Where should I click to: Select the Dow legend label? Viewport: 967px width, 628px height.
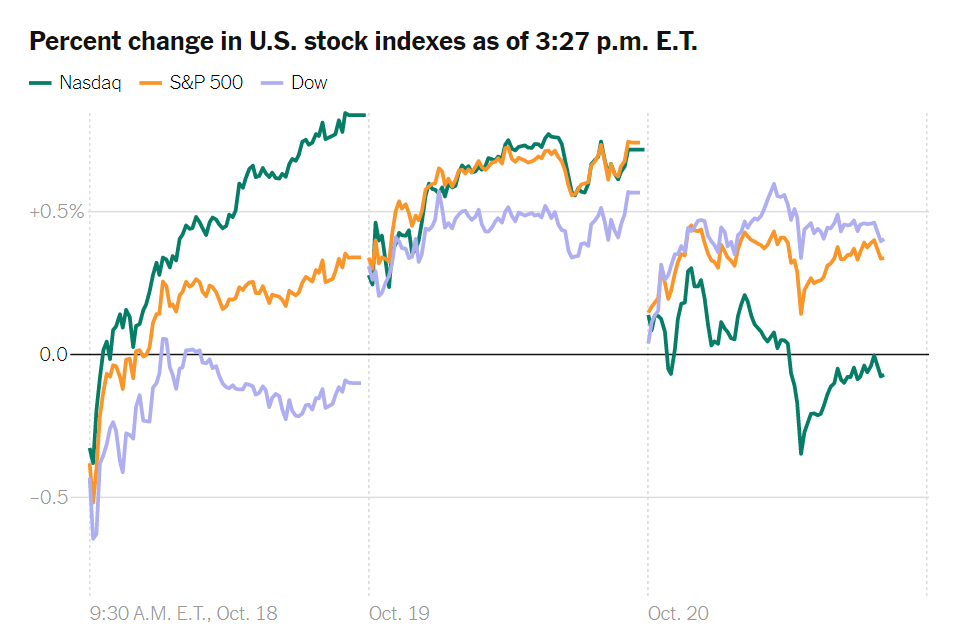tap(309, 83)
